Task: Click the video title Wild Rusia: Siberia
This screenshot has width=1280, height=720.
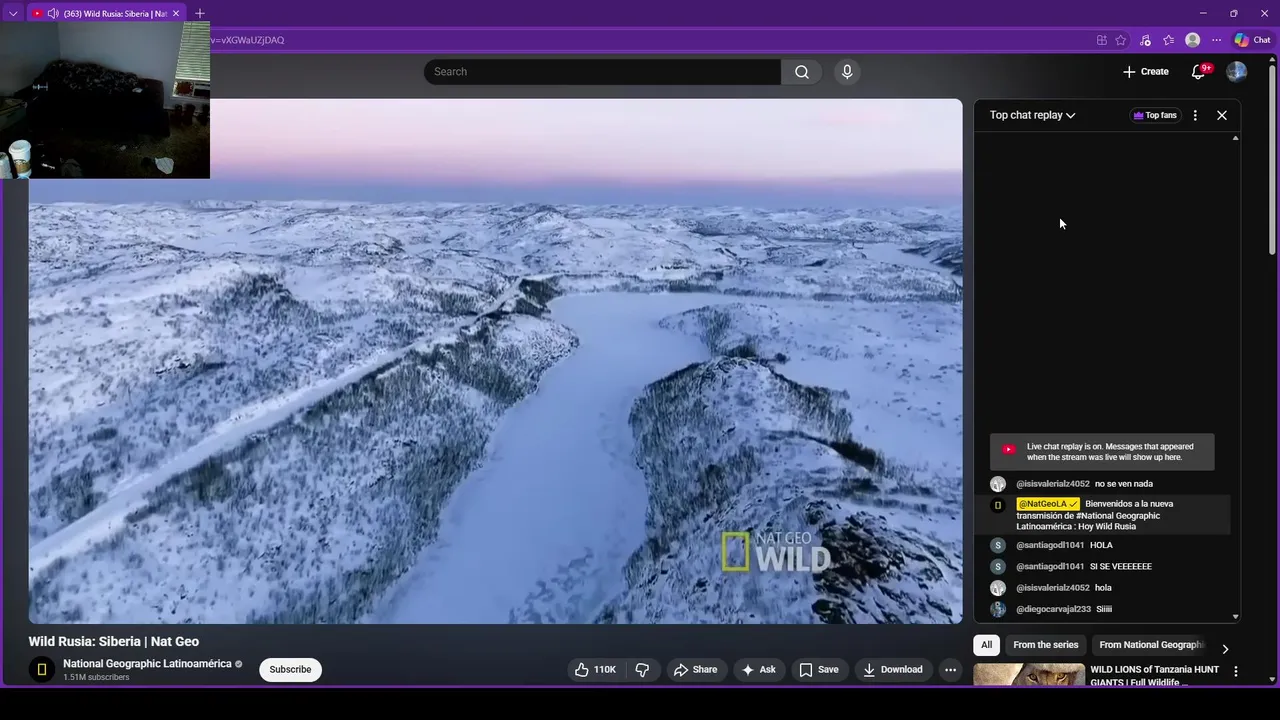Action: (113, 642)
